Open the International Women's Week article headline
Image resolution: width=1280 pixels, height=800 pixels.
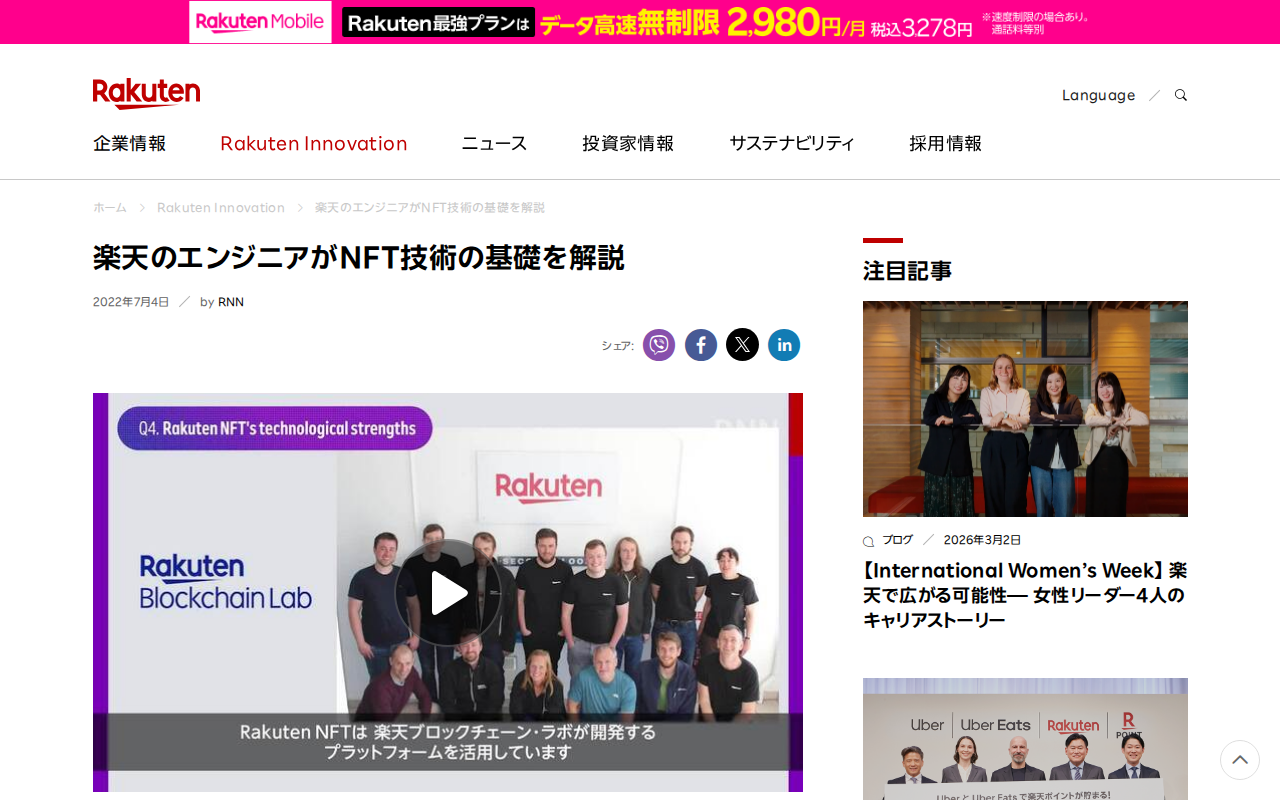click(x=1025, y=595)
